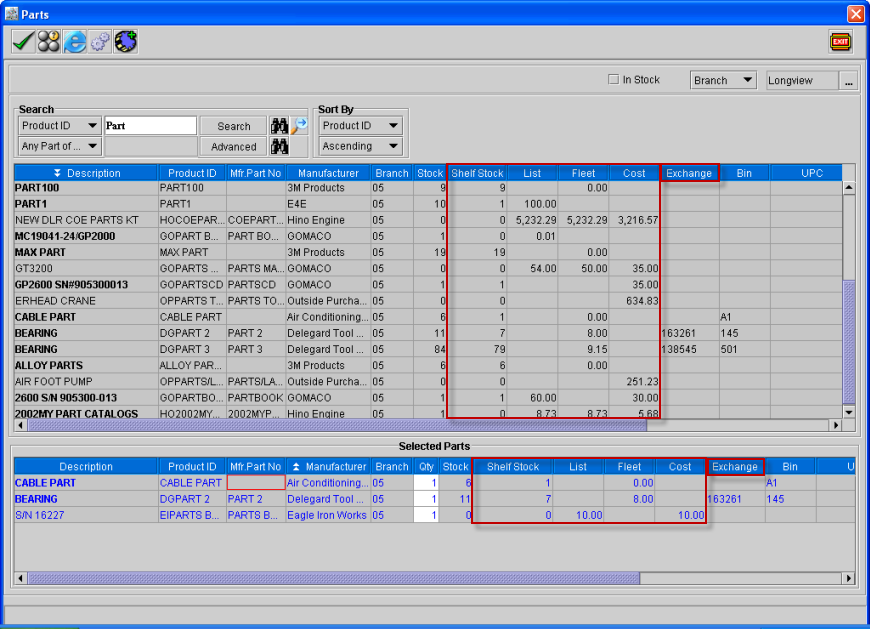This screenshot has width=870, height=629.
Task: Click the four-circles help toolbar icon
Action: pos(49,42)
